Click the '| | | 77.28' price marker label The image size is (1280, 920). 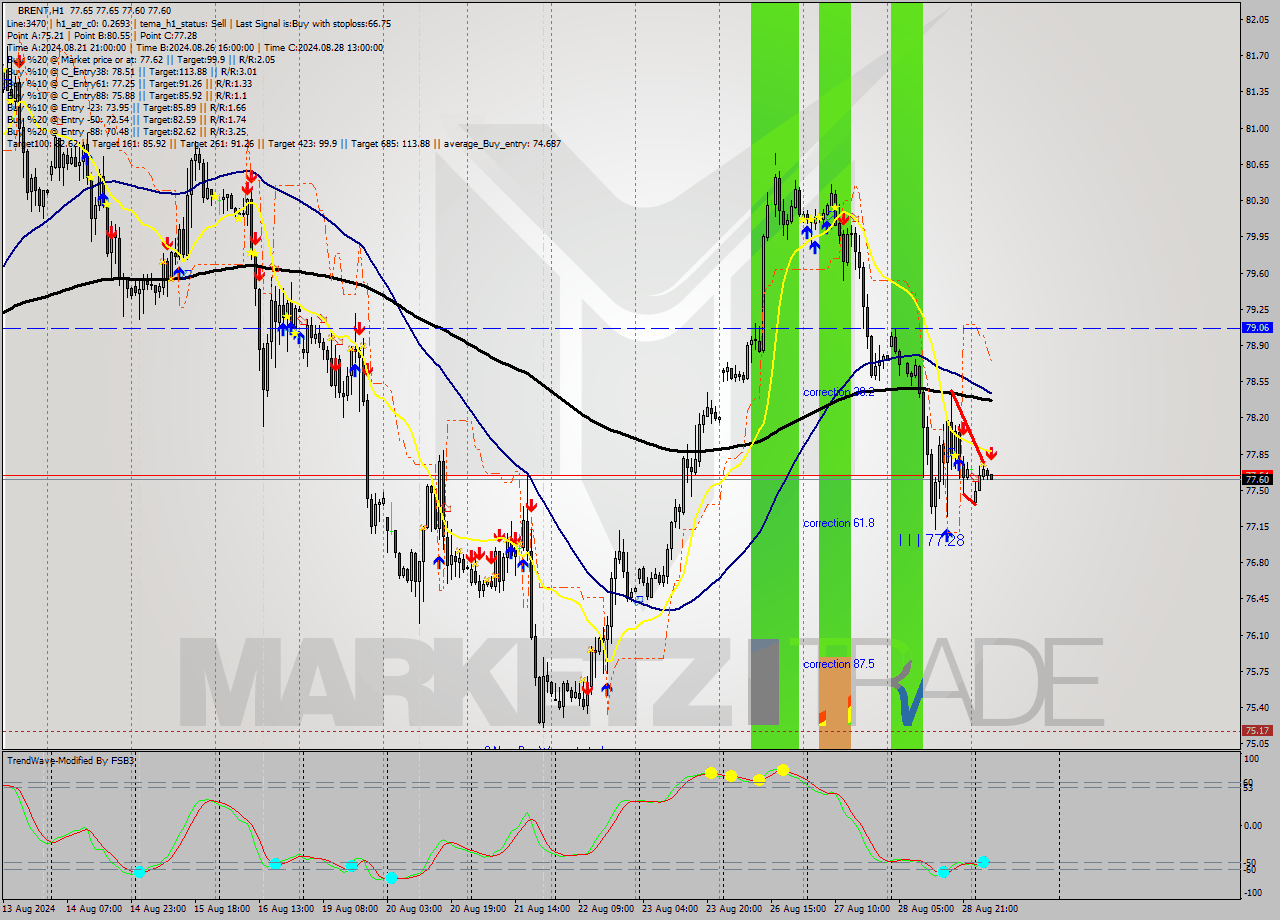coord(932,540)
